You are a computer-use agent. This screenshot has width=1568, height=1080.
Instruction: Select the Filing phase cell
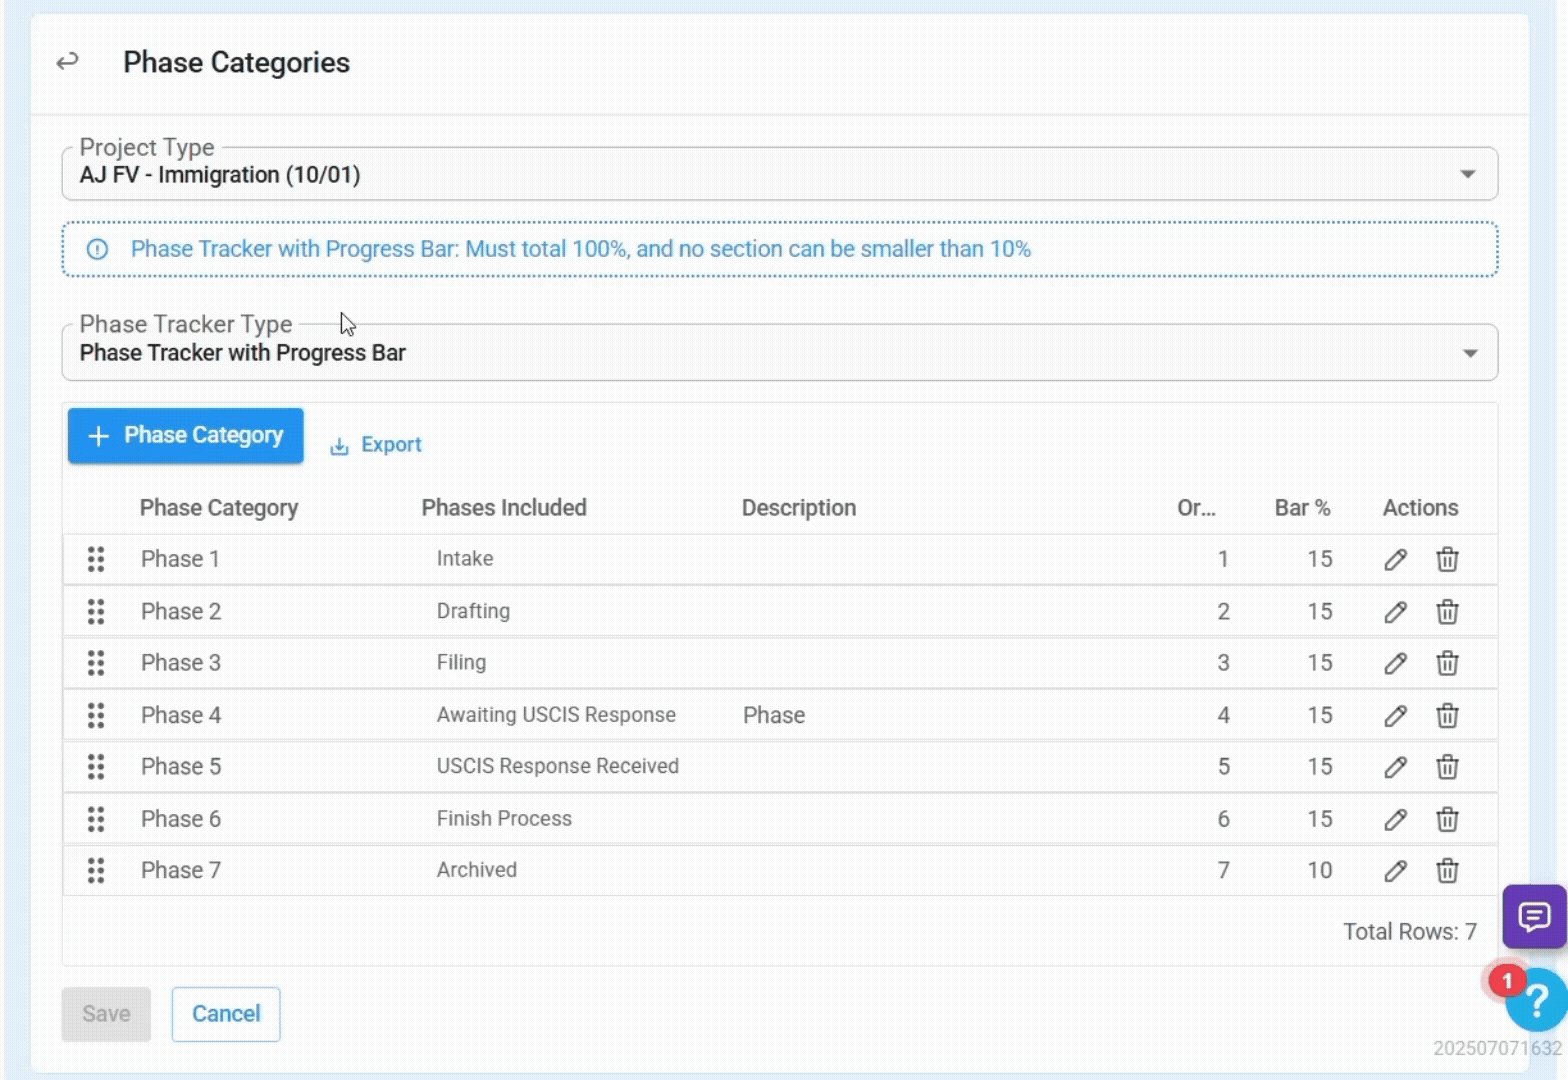point(461,663)
